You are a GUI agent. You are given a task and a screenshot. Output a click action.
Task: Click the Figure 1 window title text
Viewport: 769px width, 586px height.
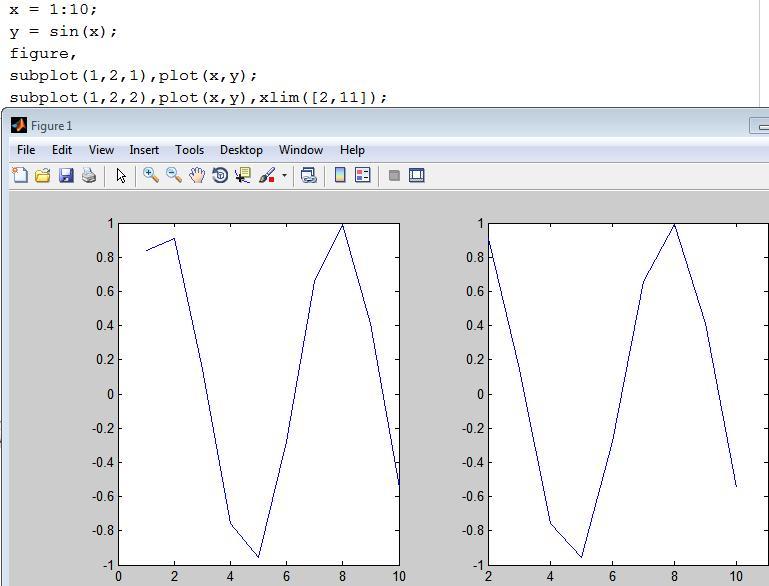click(x=51, y=126)
